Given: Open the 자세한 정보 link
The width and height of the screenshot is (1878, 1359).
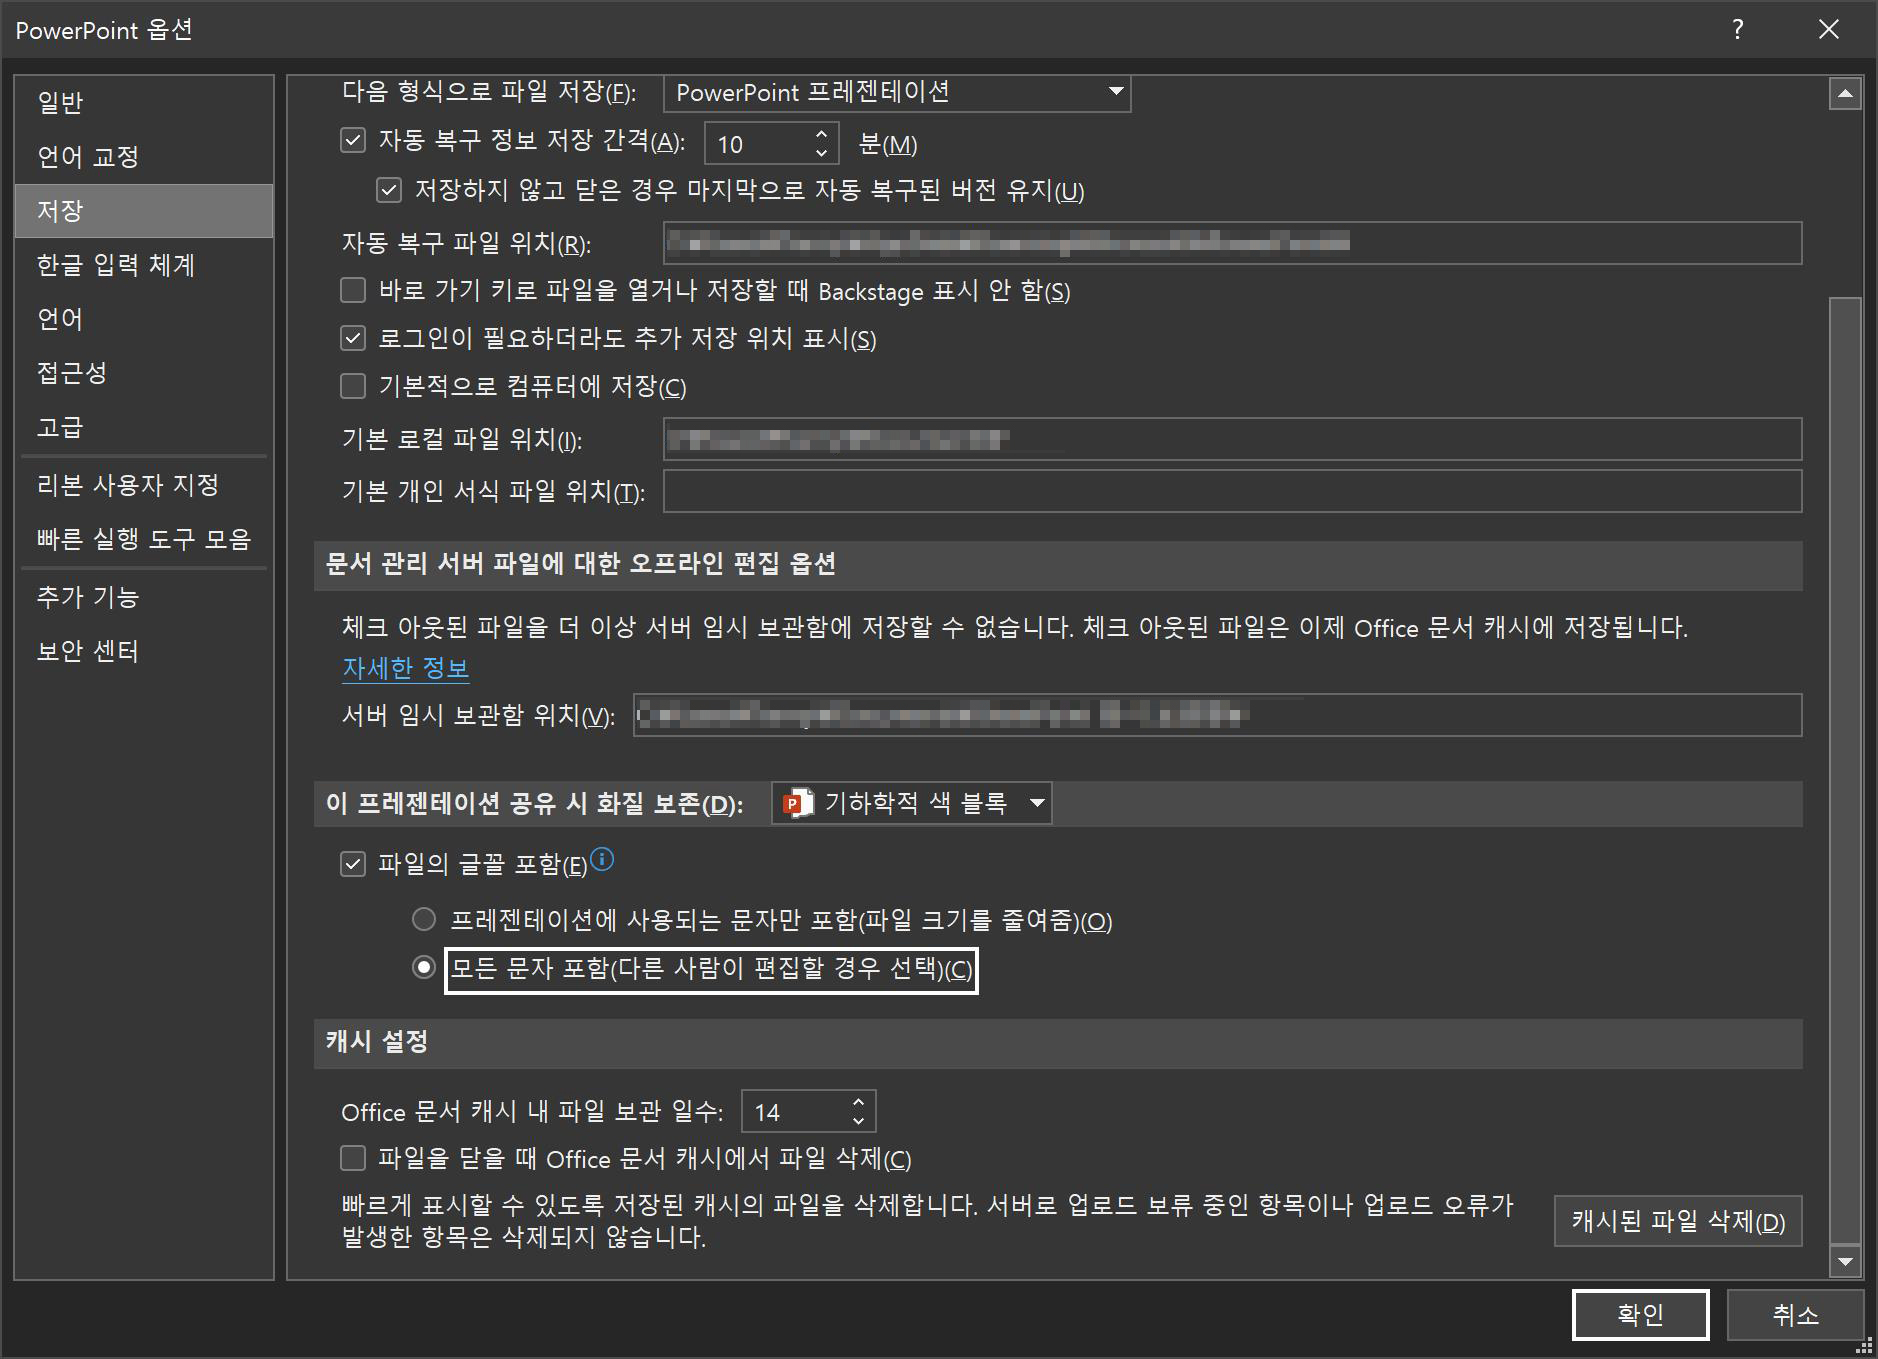Looking at the screenshot, I should (405, 668).
